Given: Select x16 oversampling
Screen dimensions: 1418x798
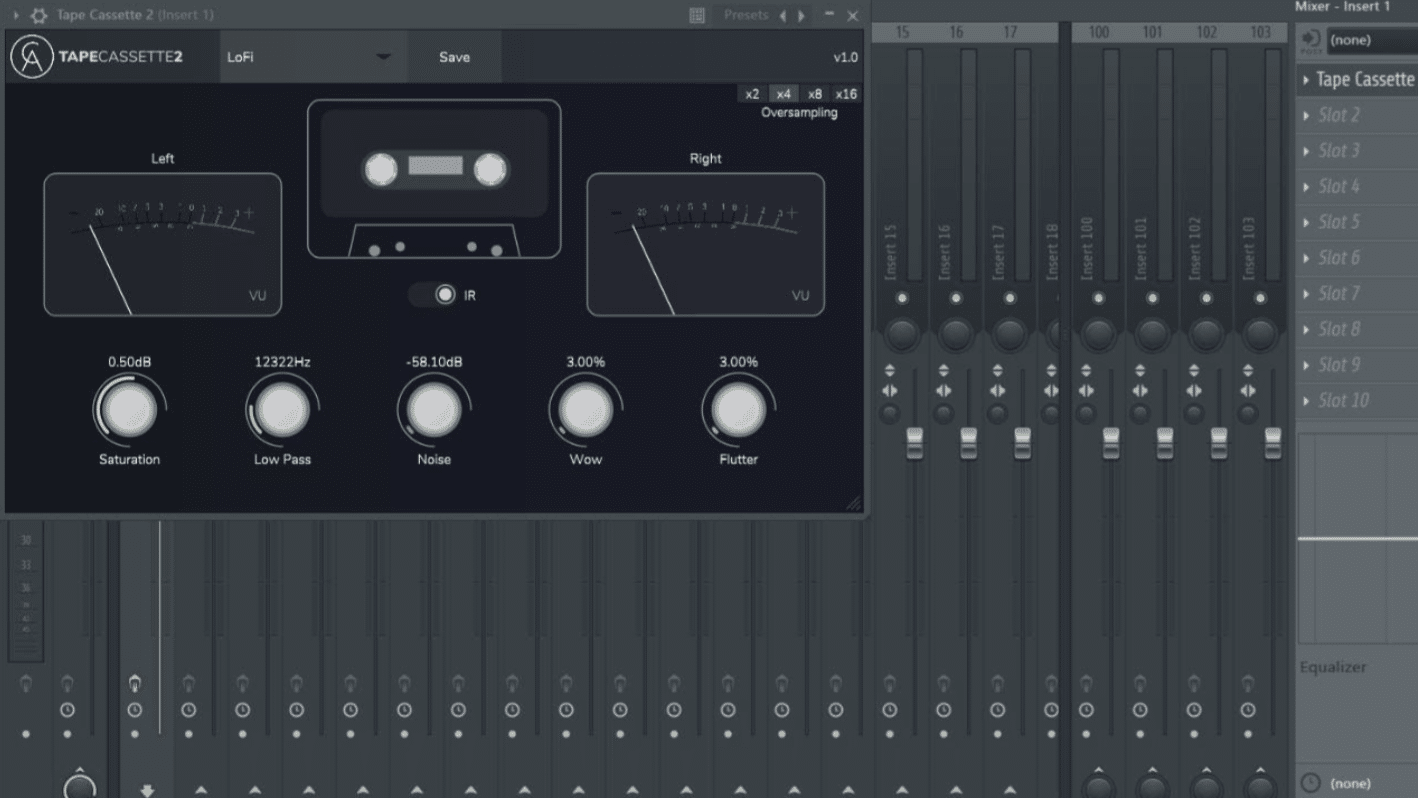Looking at the screenshot, I should 846,94.
